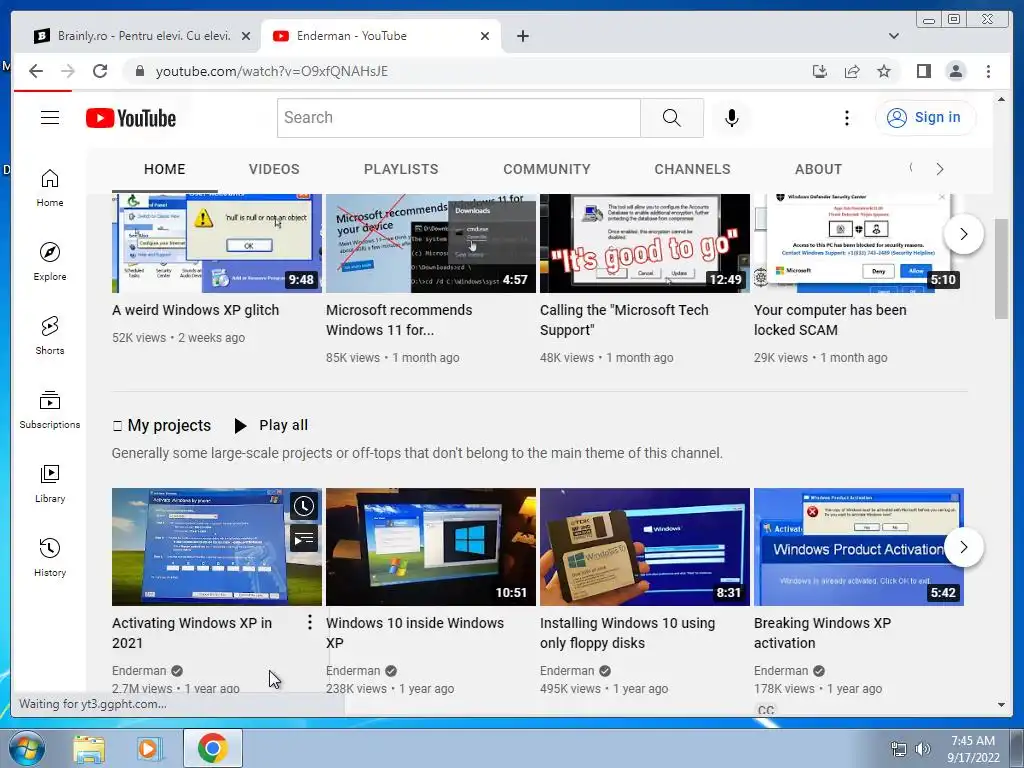Screen dimensions: 1024x768
Task: Open Home in the left sidebar
Action: 50,188
